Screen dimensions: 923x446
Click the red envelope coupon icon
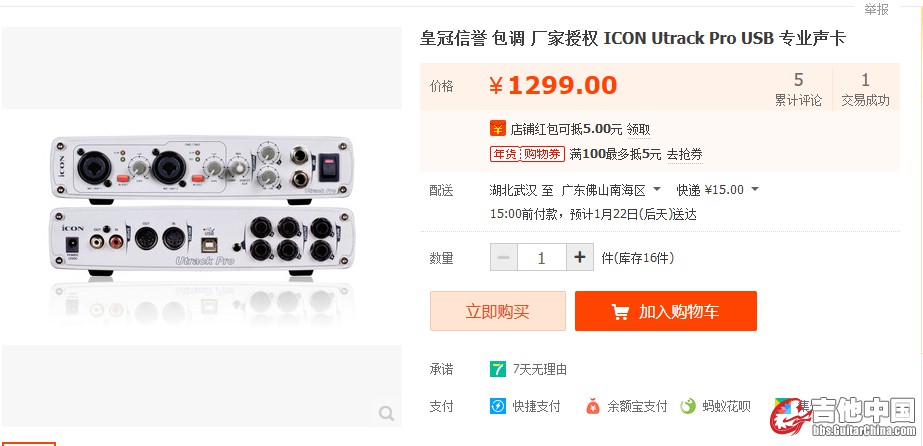click(x=497, y=128)
